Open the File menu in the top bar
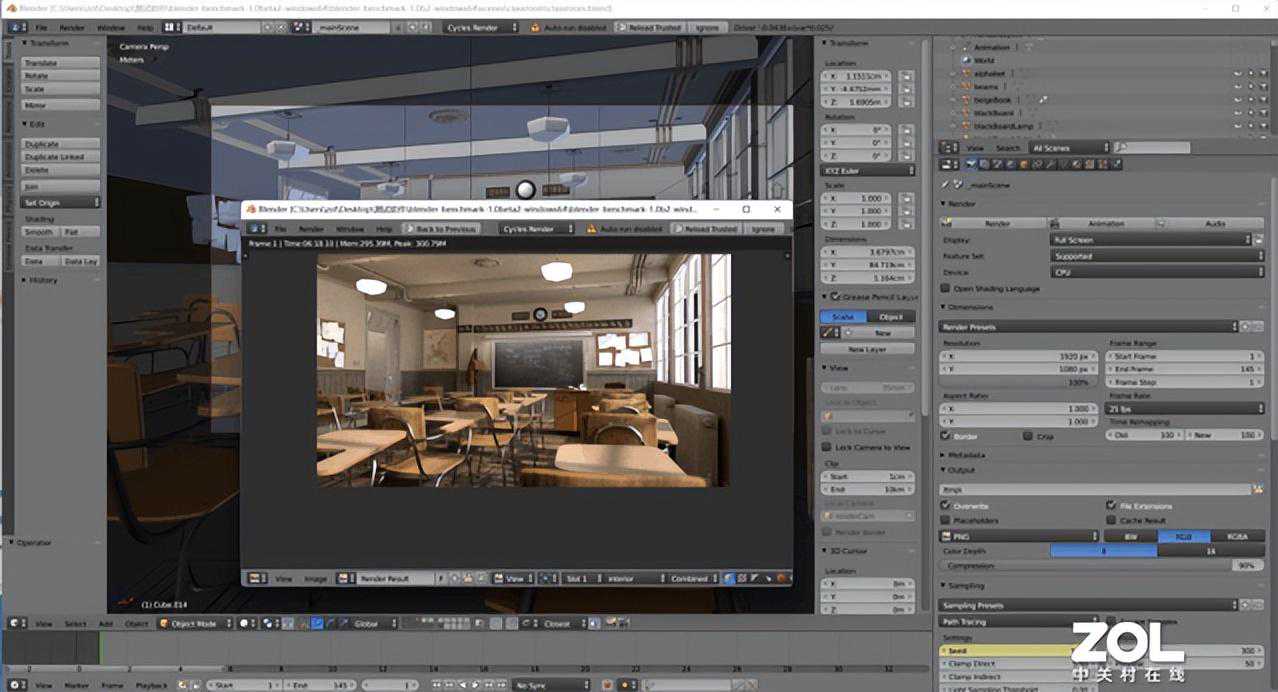 [41, 28]
